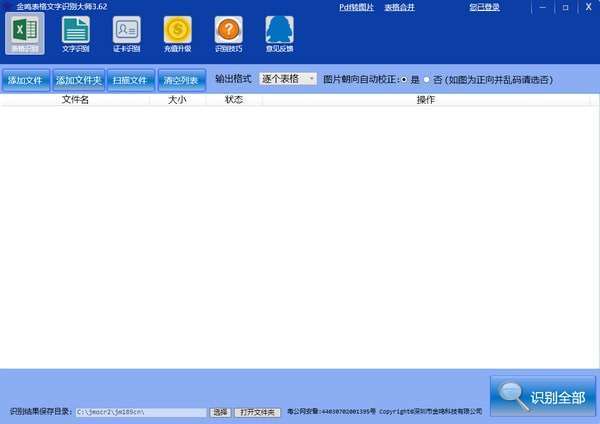
Task: Click the save directory path field
Action: [x=141, y=412]
